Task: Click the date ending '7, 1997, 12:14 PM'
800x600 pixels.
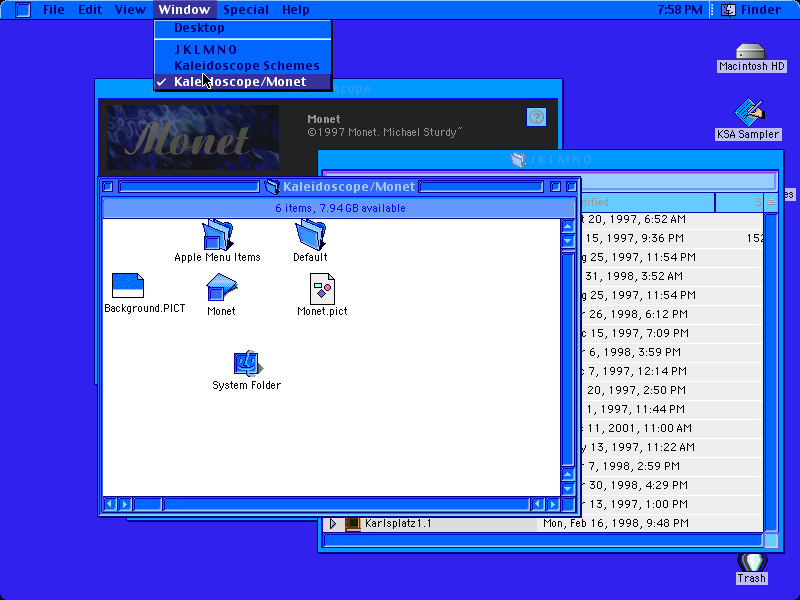Action: [634, 371]
